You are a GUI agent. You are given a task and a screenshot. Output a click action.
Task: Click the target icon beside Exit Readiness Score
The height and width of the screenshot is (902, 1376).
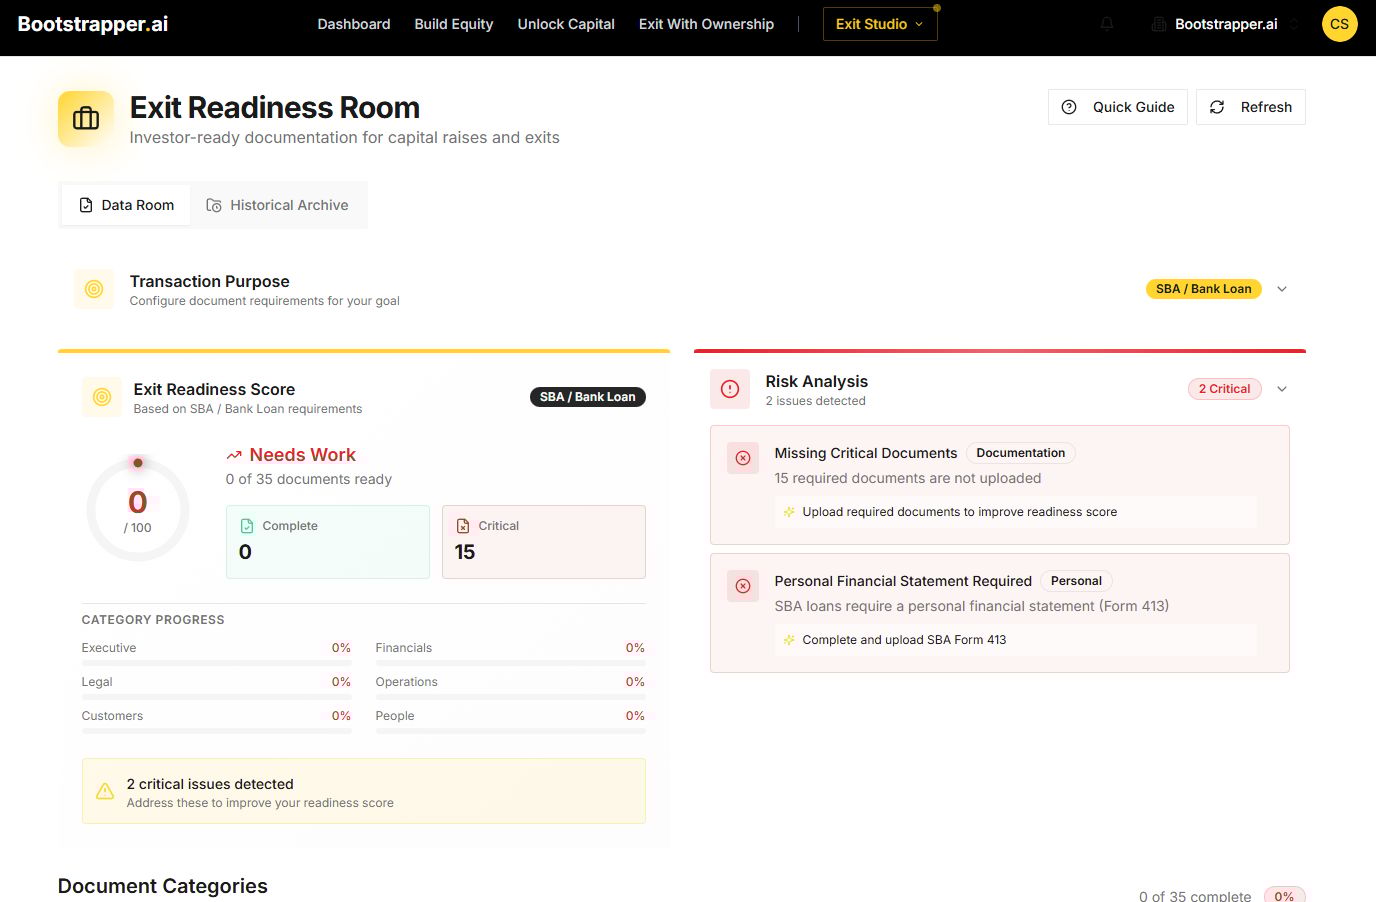tap(102, 397)
